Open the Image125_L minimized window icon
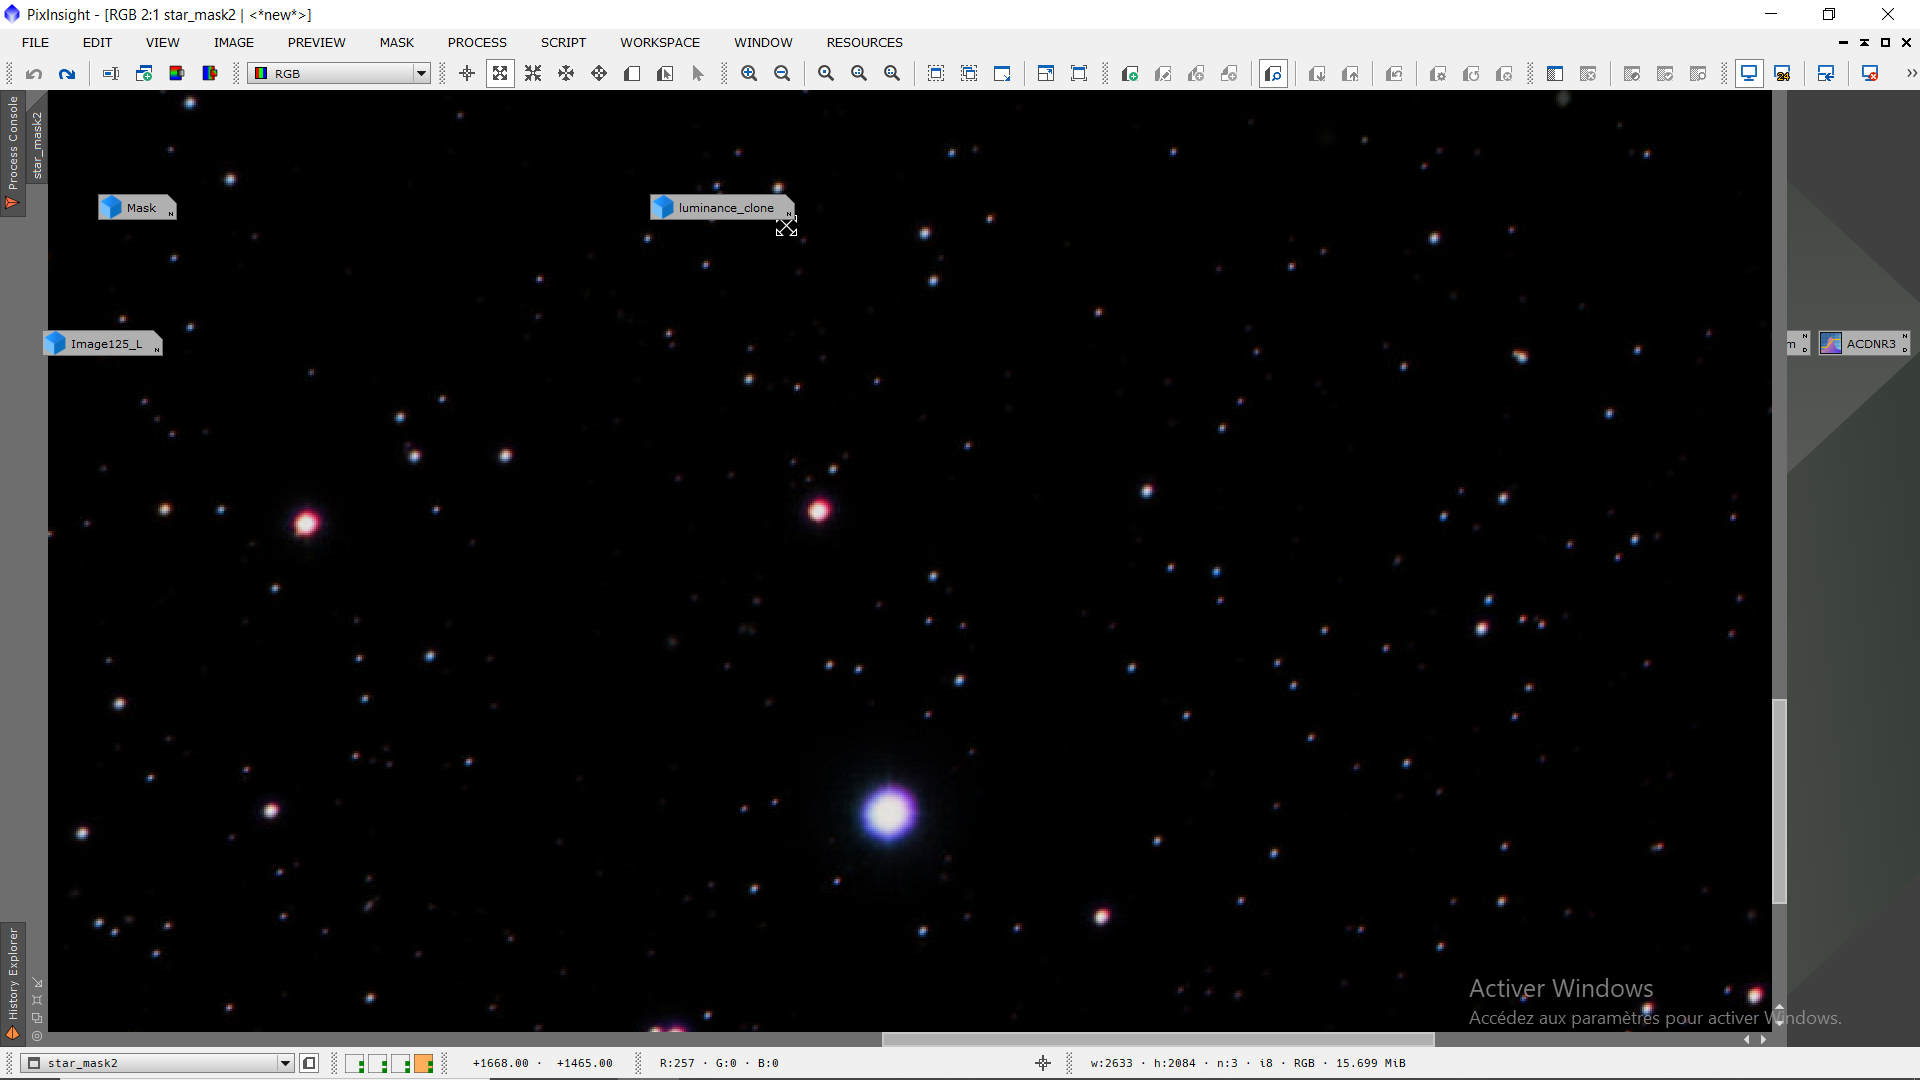Viewport: 1920px width, 1080px height. 102,344
